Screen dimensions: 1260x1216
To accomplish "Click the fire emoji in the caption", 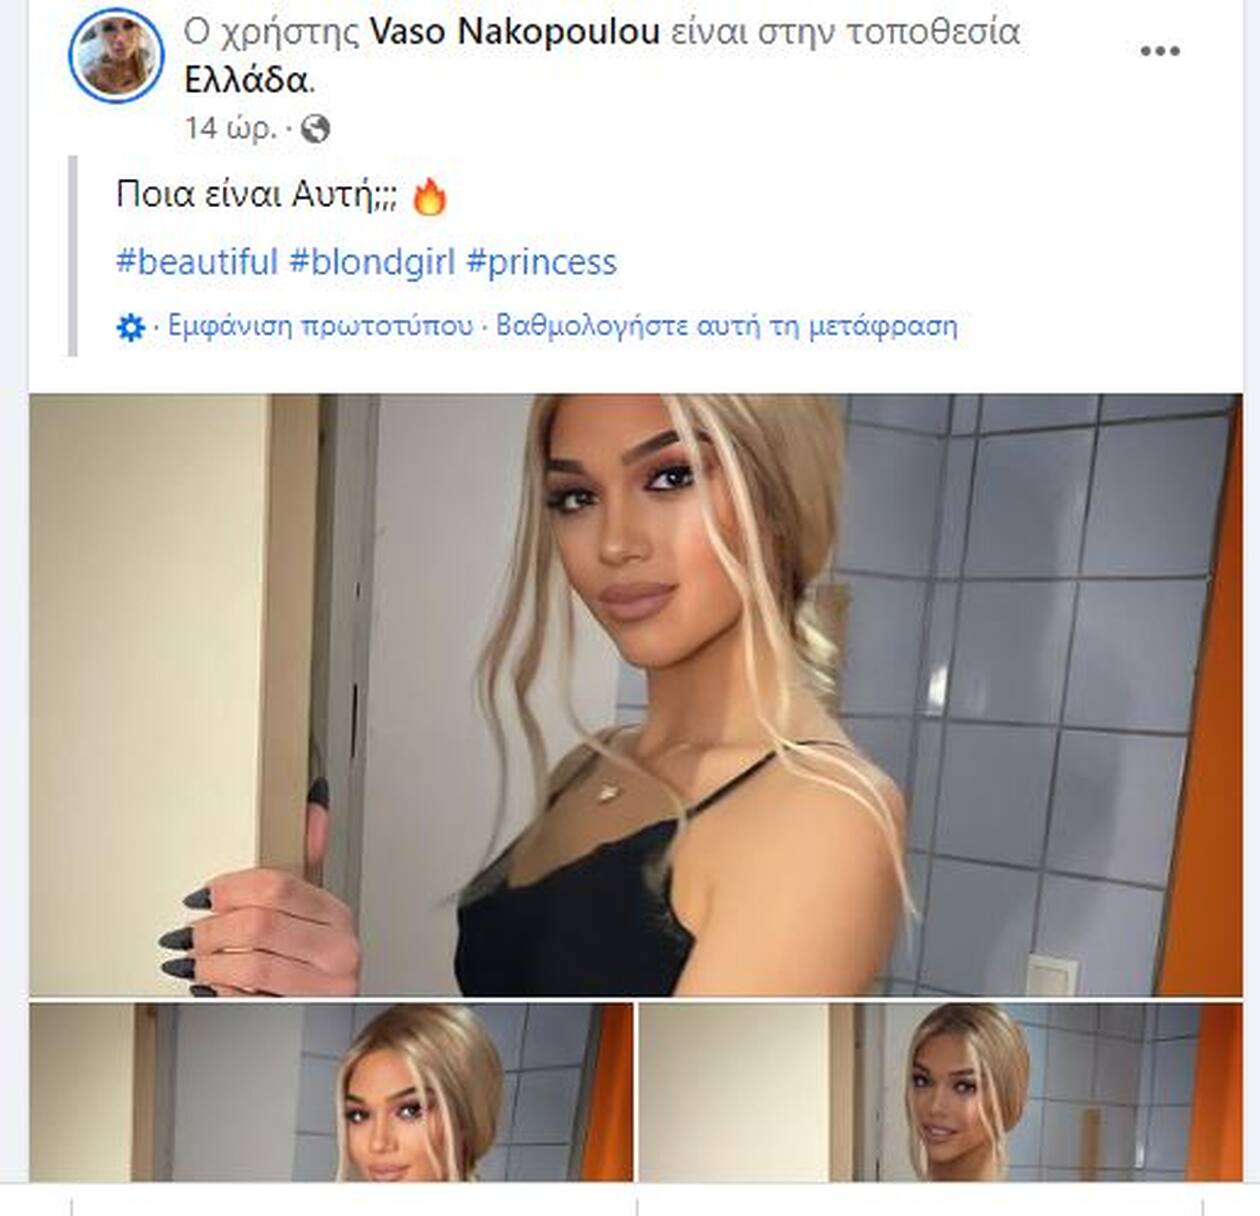I will point(430,196).
